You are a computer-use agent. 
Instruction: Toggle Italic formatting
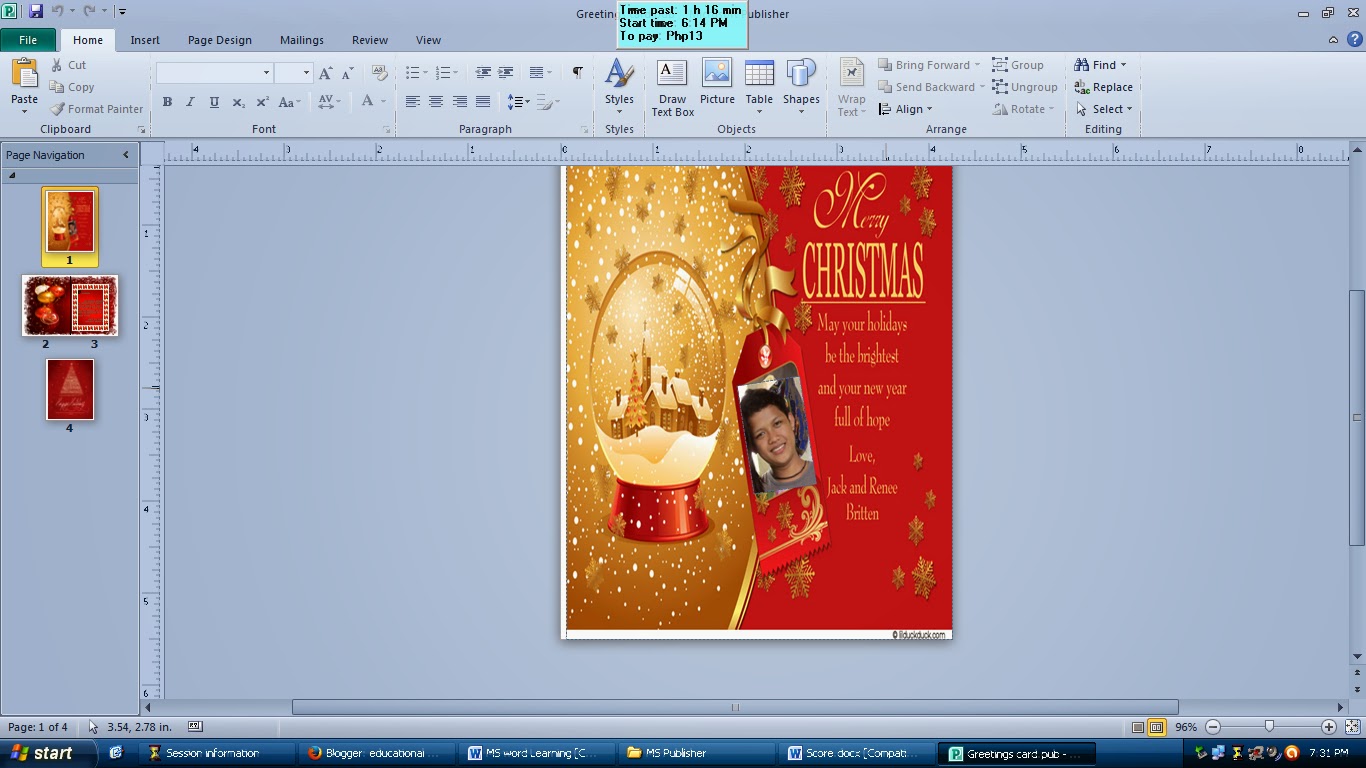pos(190,102)
